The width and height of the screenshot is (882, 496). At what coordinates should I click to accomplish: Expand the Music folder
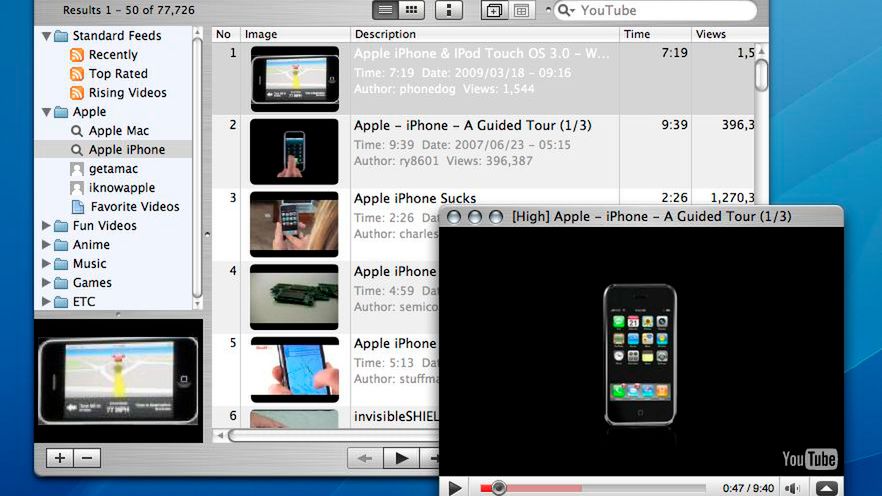46,263
